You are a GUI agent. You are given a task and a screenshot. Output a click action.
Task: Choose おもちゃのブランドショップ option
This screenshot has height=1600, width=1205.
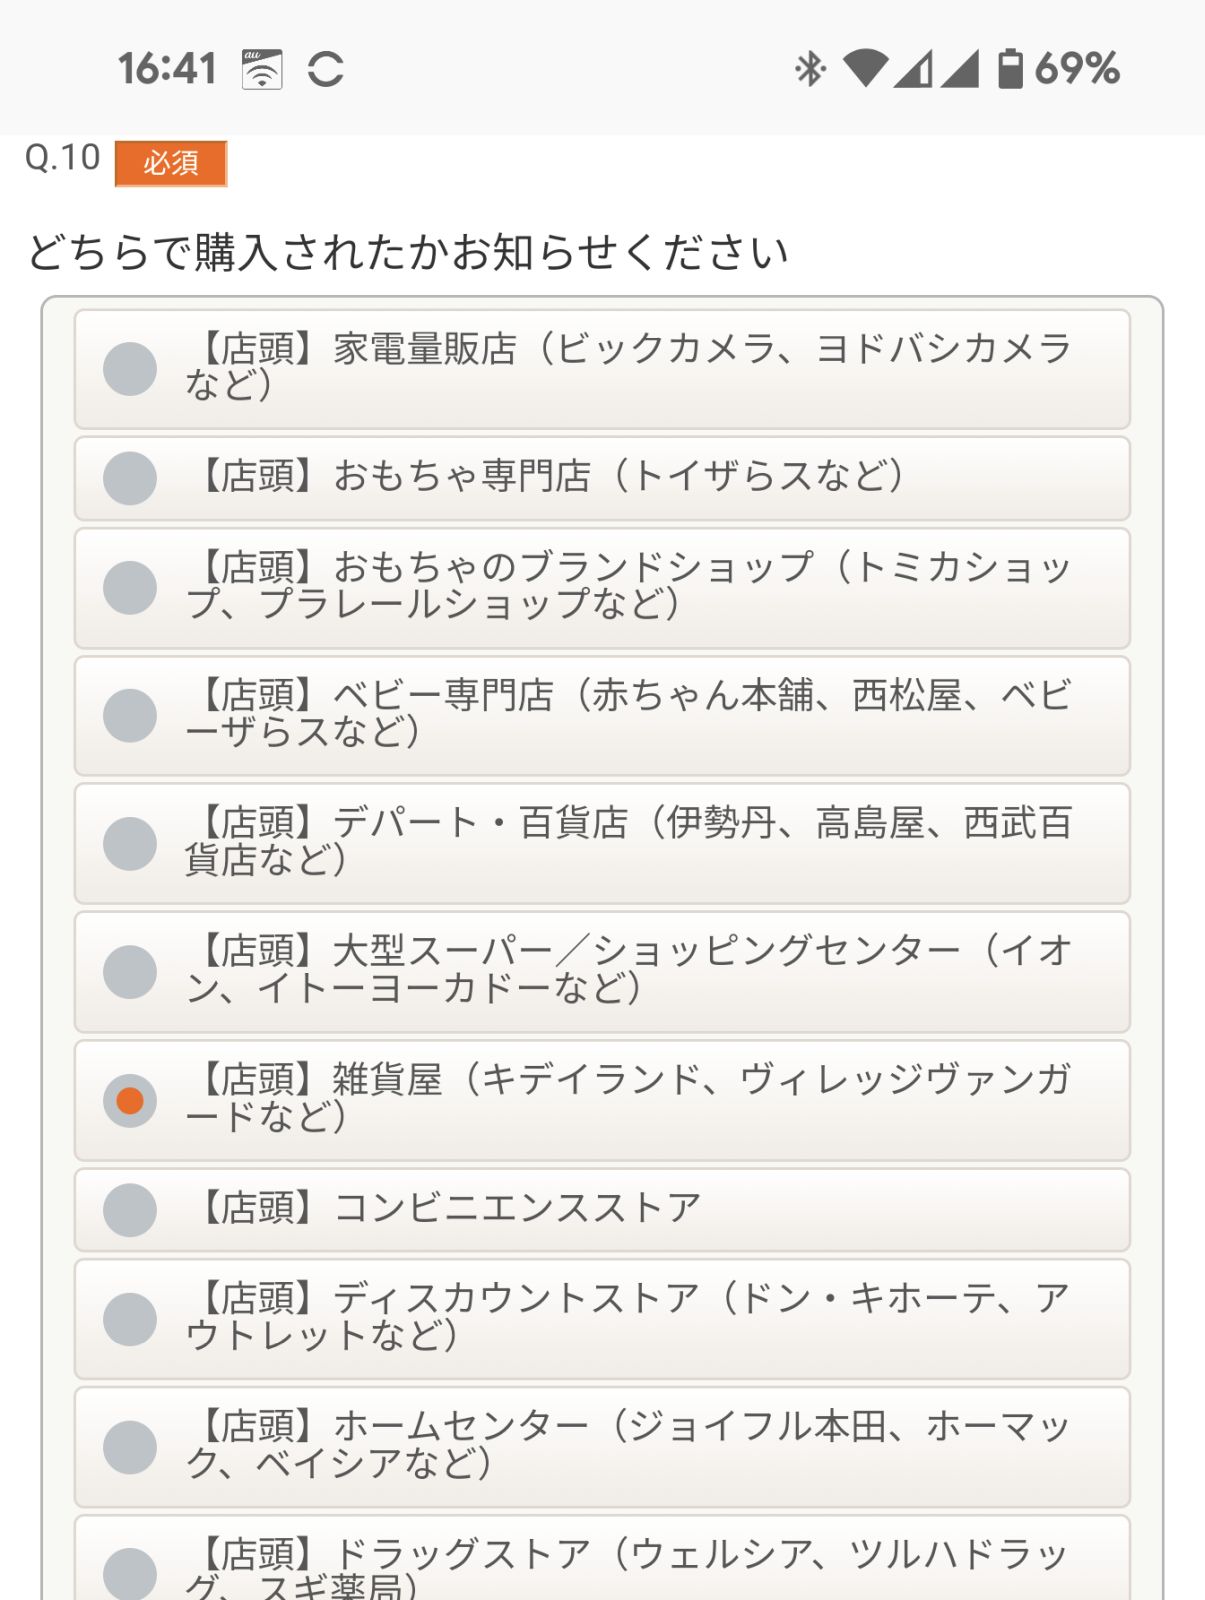coord(602,588)
